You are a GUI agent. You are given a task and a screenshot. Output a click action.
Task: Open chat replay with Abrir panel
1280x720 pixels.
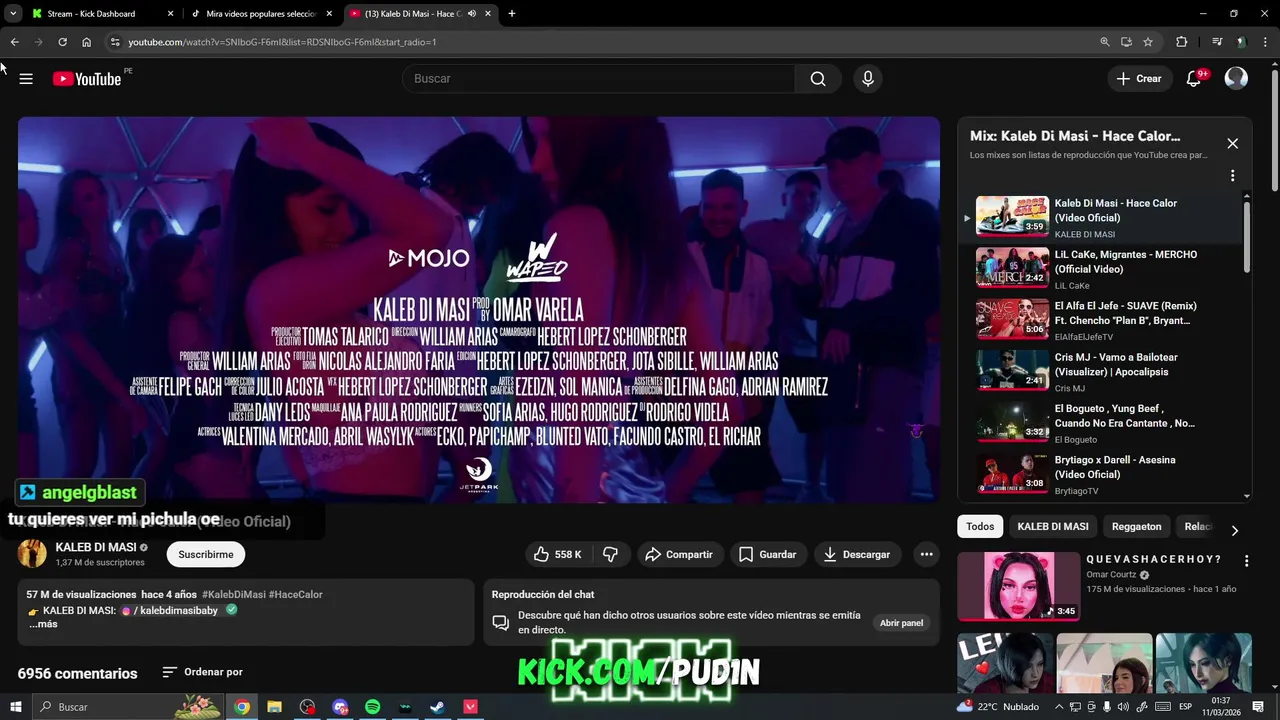coord(901,623)
